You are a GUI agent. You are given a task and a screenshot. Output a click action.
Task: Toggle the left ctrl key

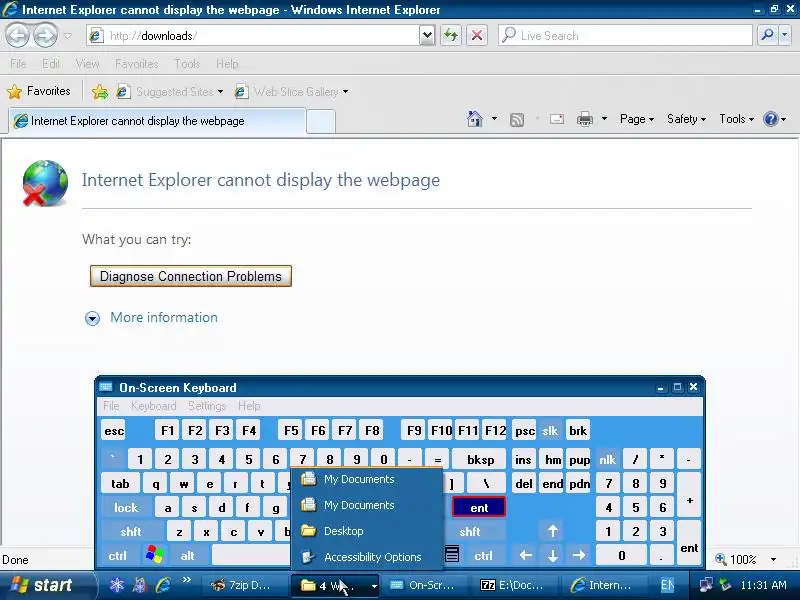[117, 555]
